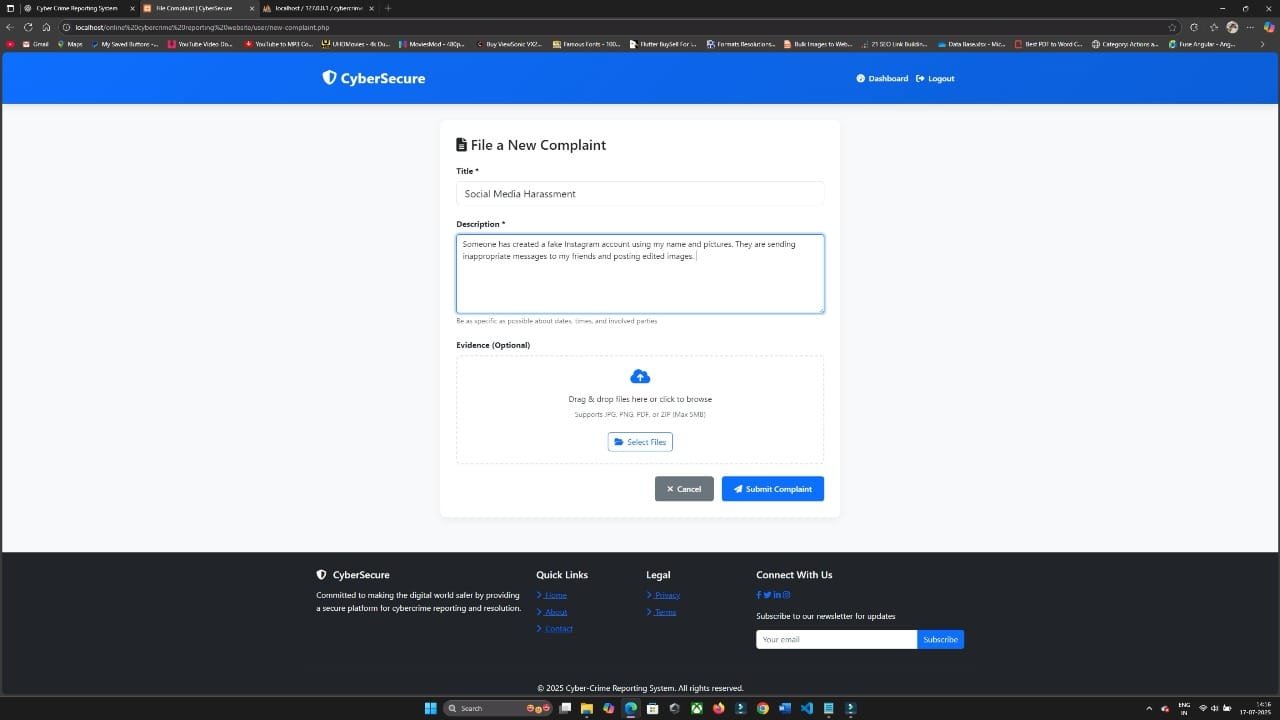Click the Select Files button

pyautogui.click(x=640, y=442)
